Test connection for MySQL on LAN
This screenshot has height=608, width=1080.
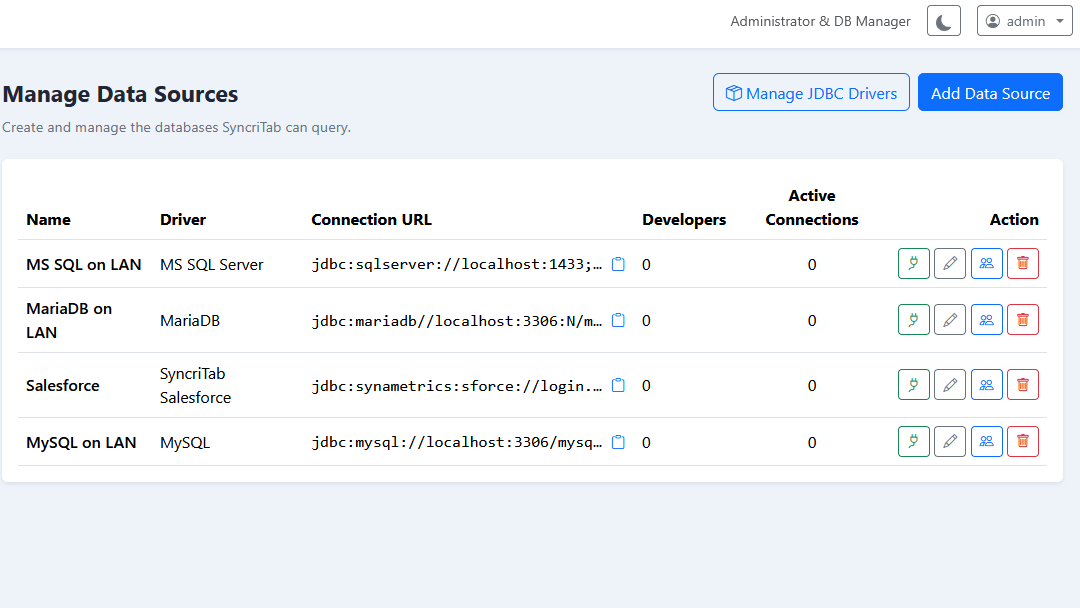click(x=913, y=441)
